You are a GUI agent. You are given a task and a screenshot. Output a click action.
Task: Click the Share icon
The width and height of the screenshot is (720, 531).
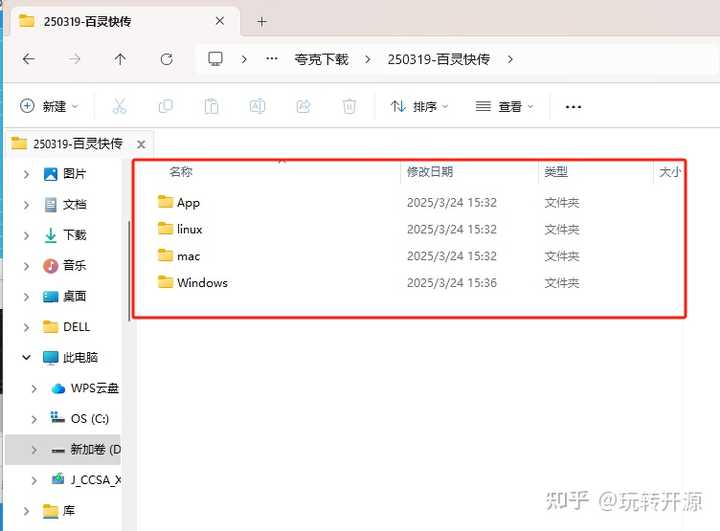[x=304, y=107]
